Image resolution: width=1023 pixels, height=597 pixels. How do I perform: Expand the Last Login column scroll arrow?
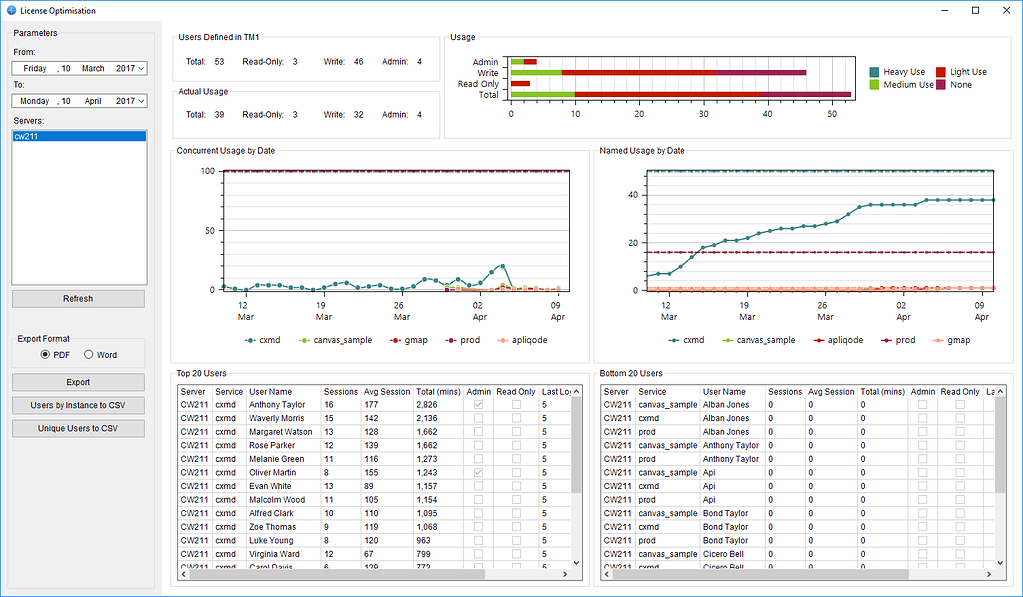tap(577, 391)
